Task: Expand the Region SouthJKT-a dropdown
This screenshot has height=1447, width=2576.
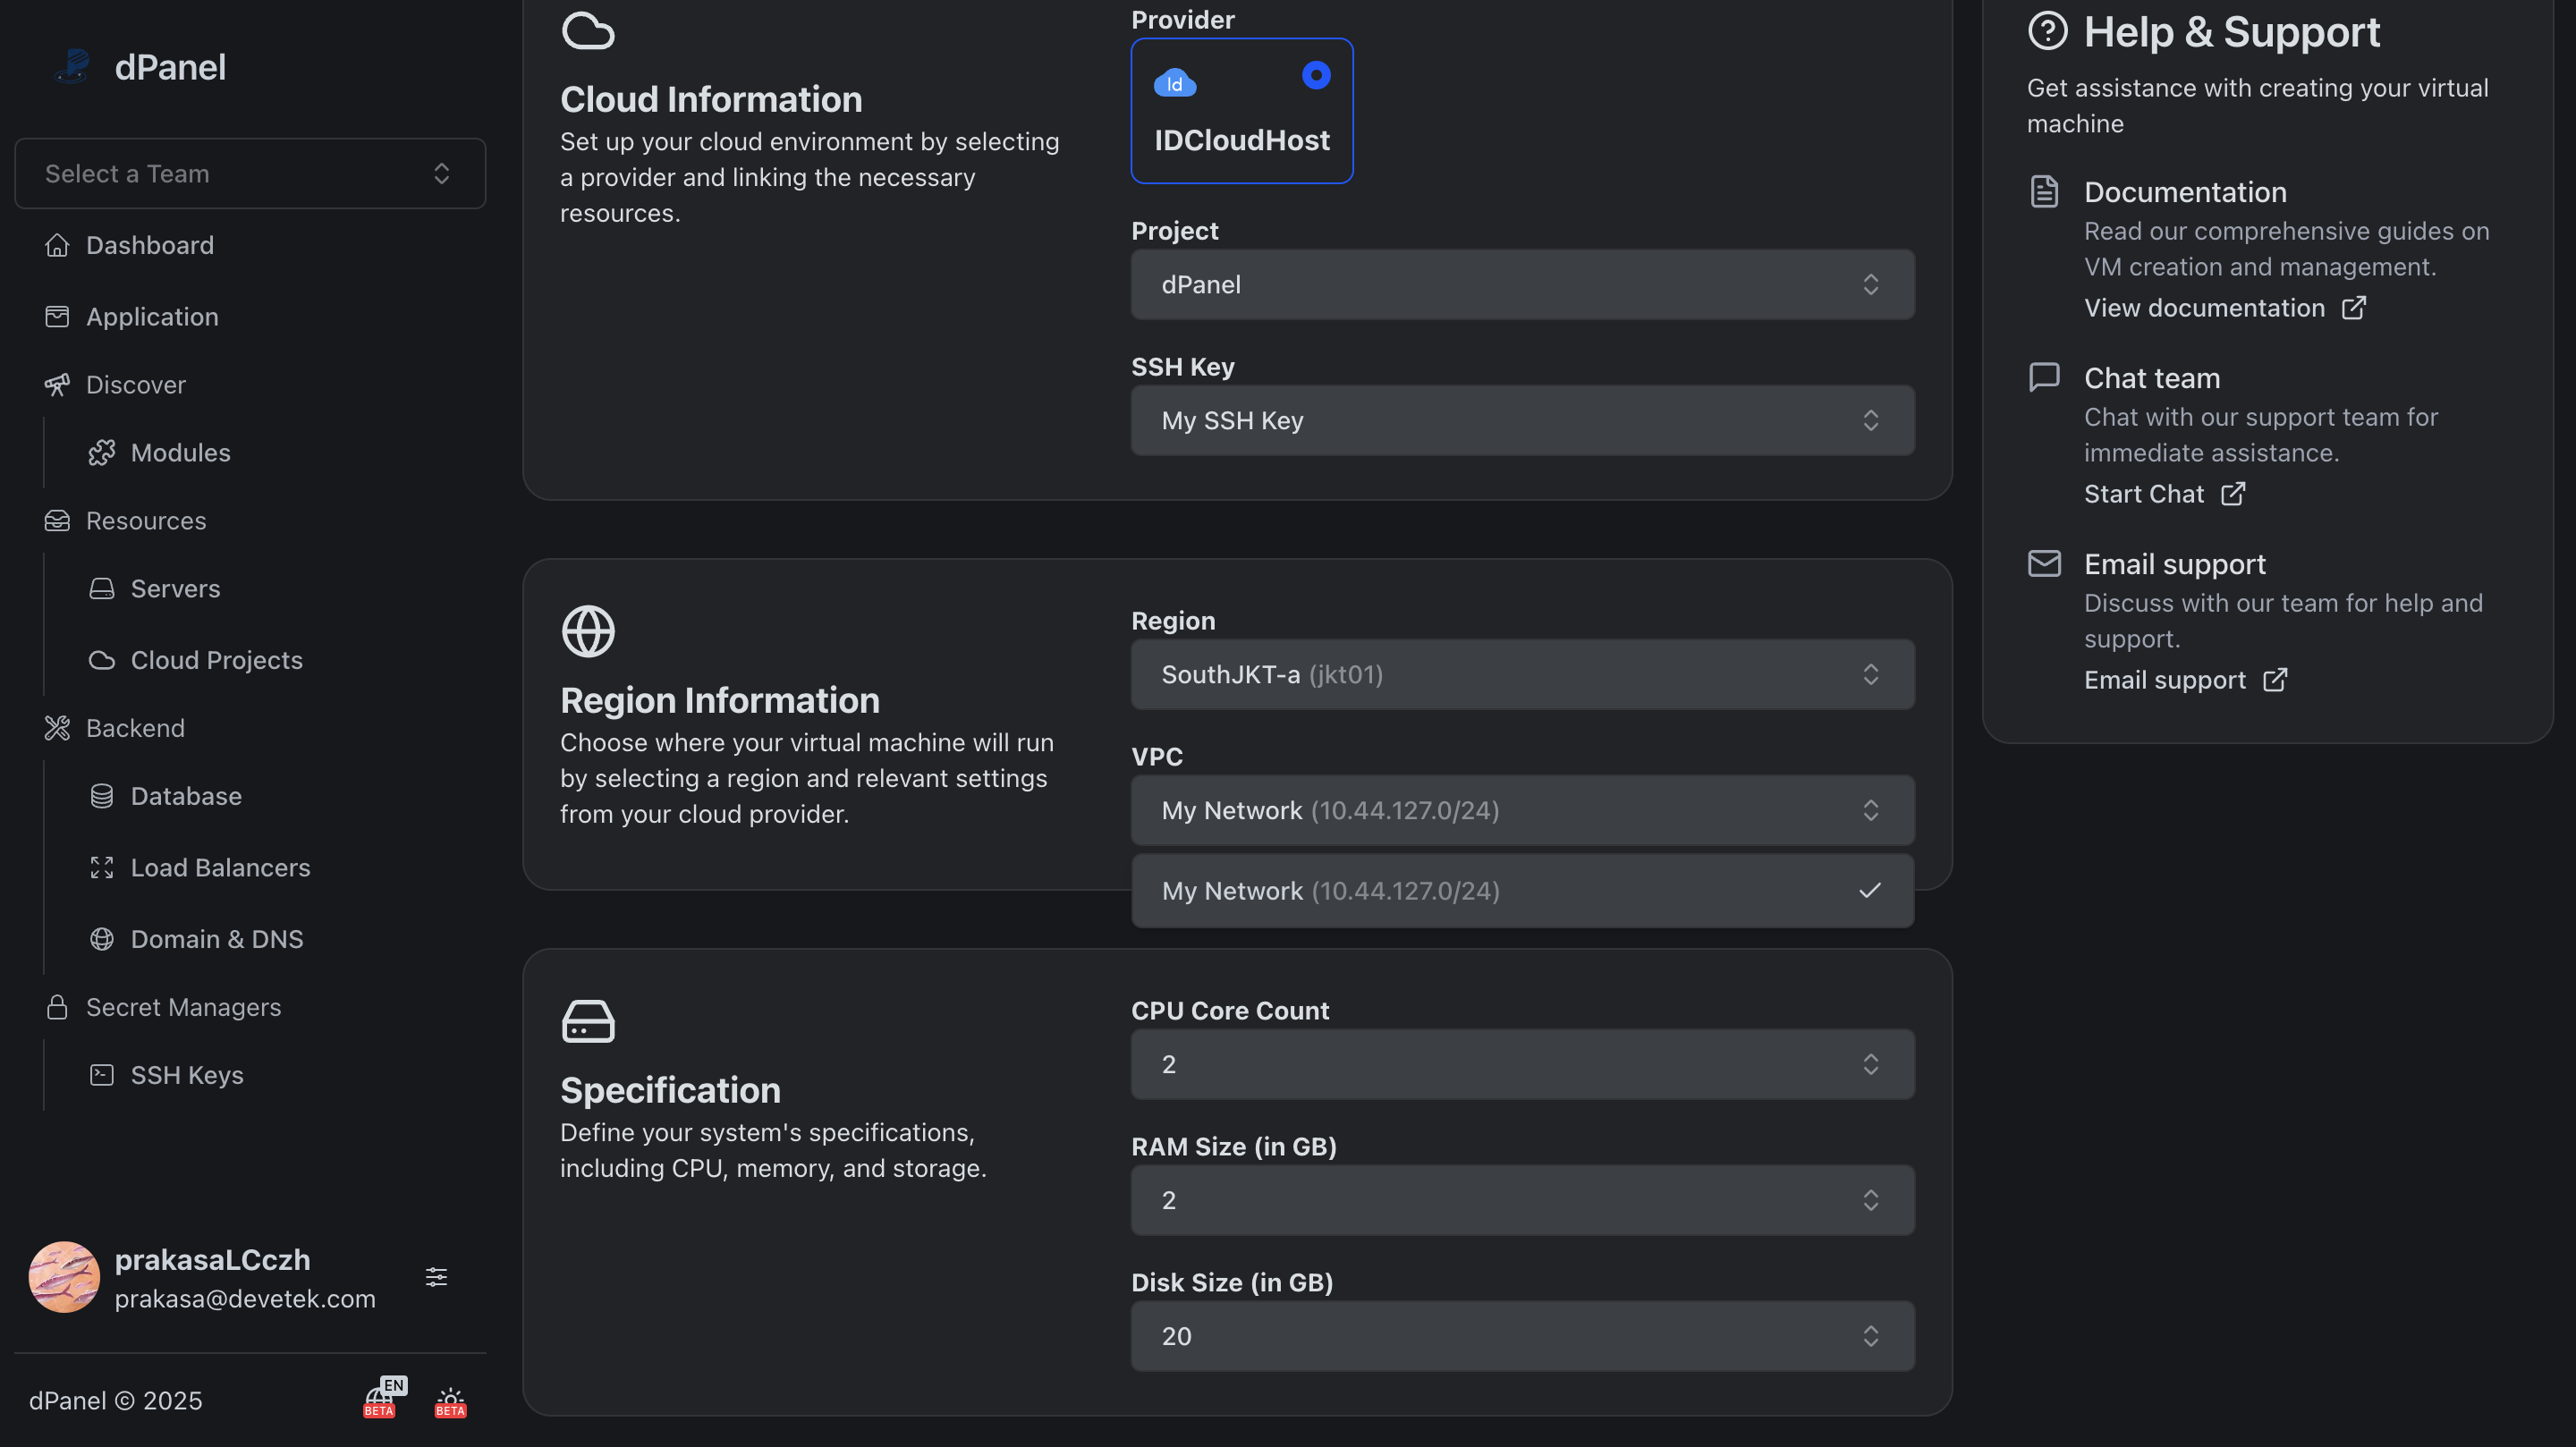Action: coord(1522,675)
